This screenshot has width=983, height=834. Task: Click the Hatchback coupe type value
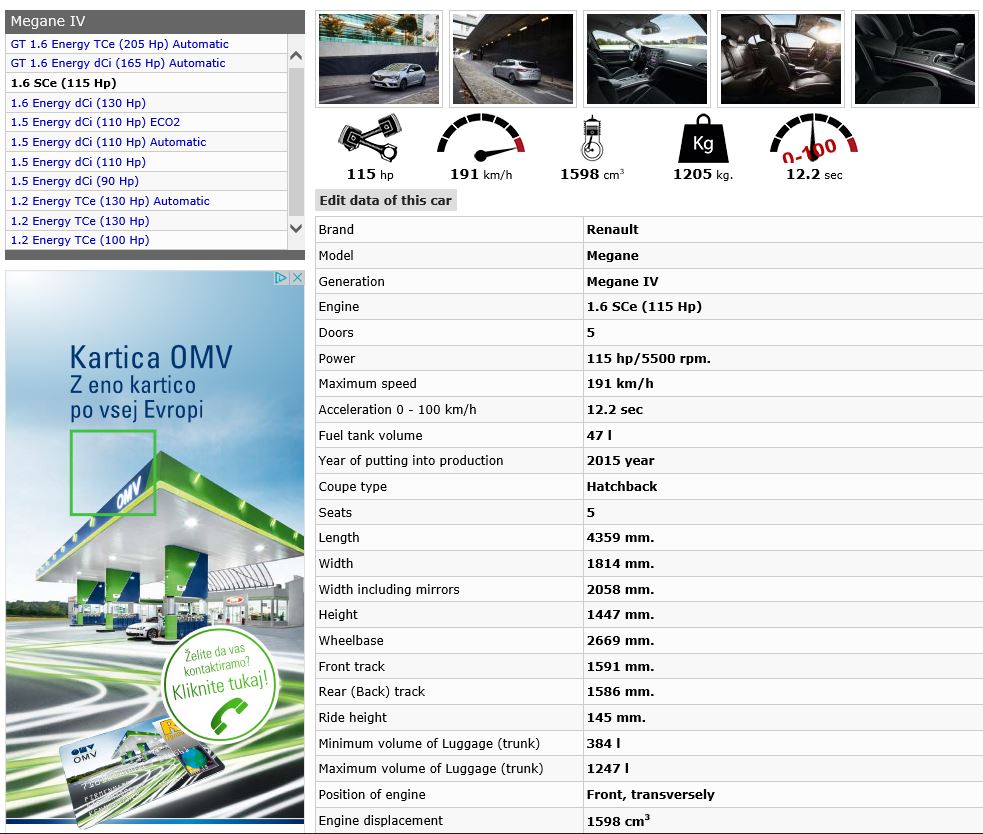coord(622,486)
